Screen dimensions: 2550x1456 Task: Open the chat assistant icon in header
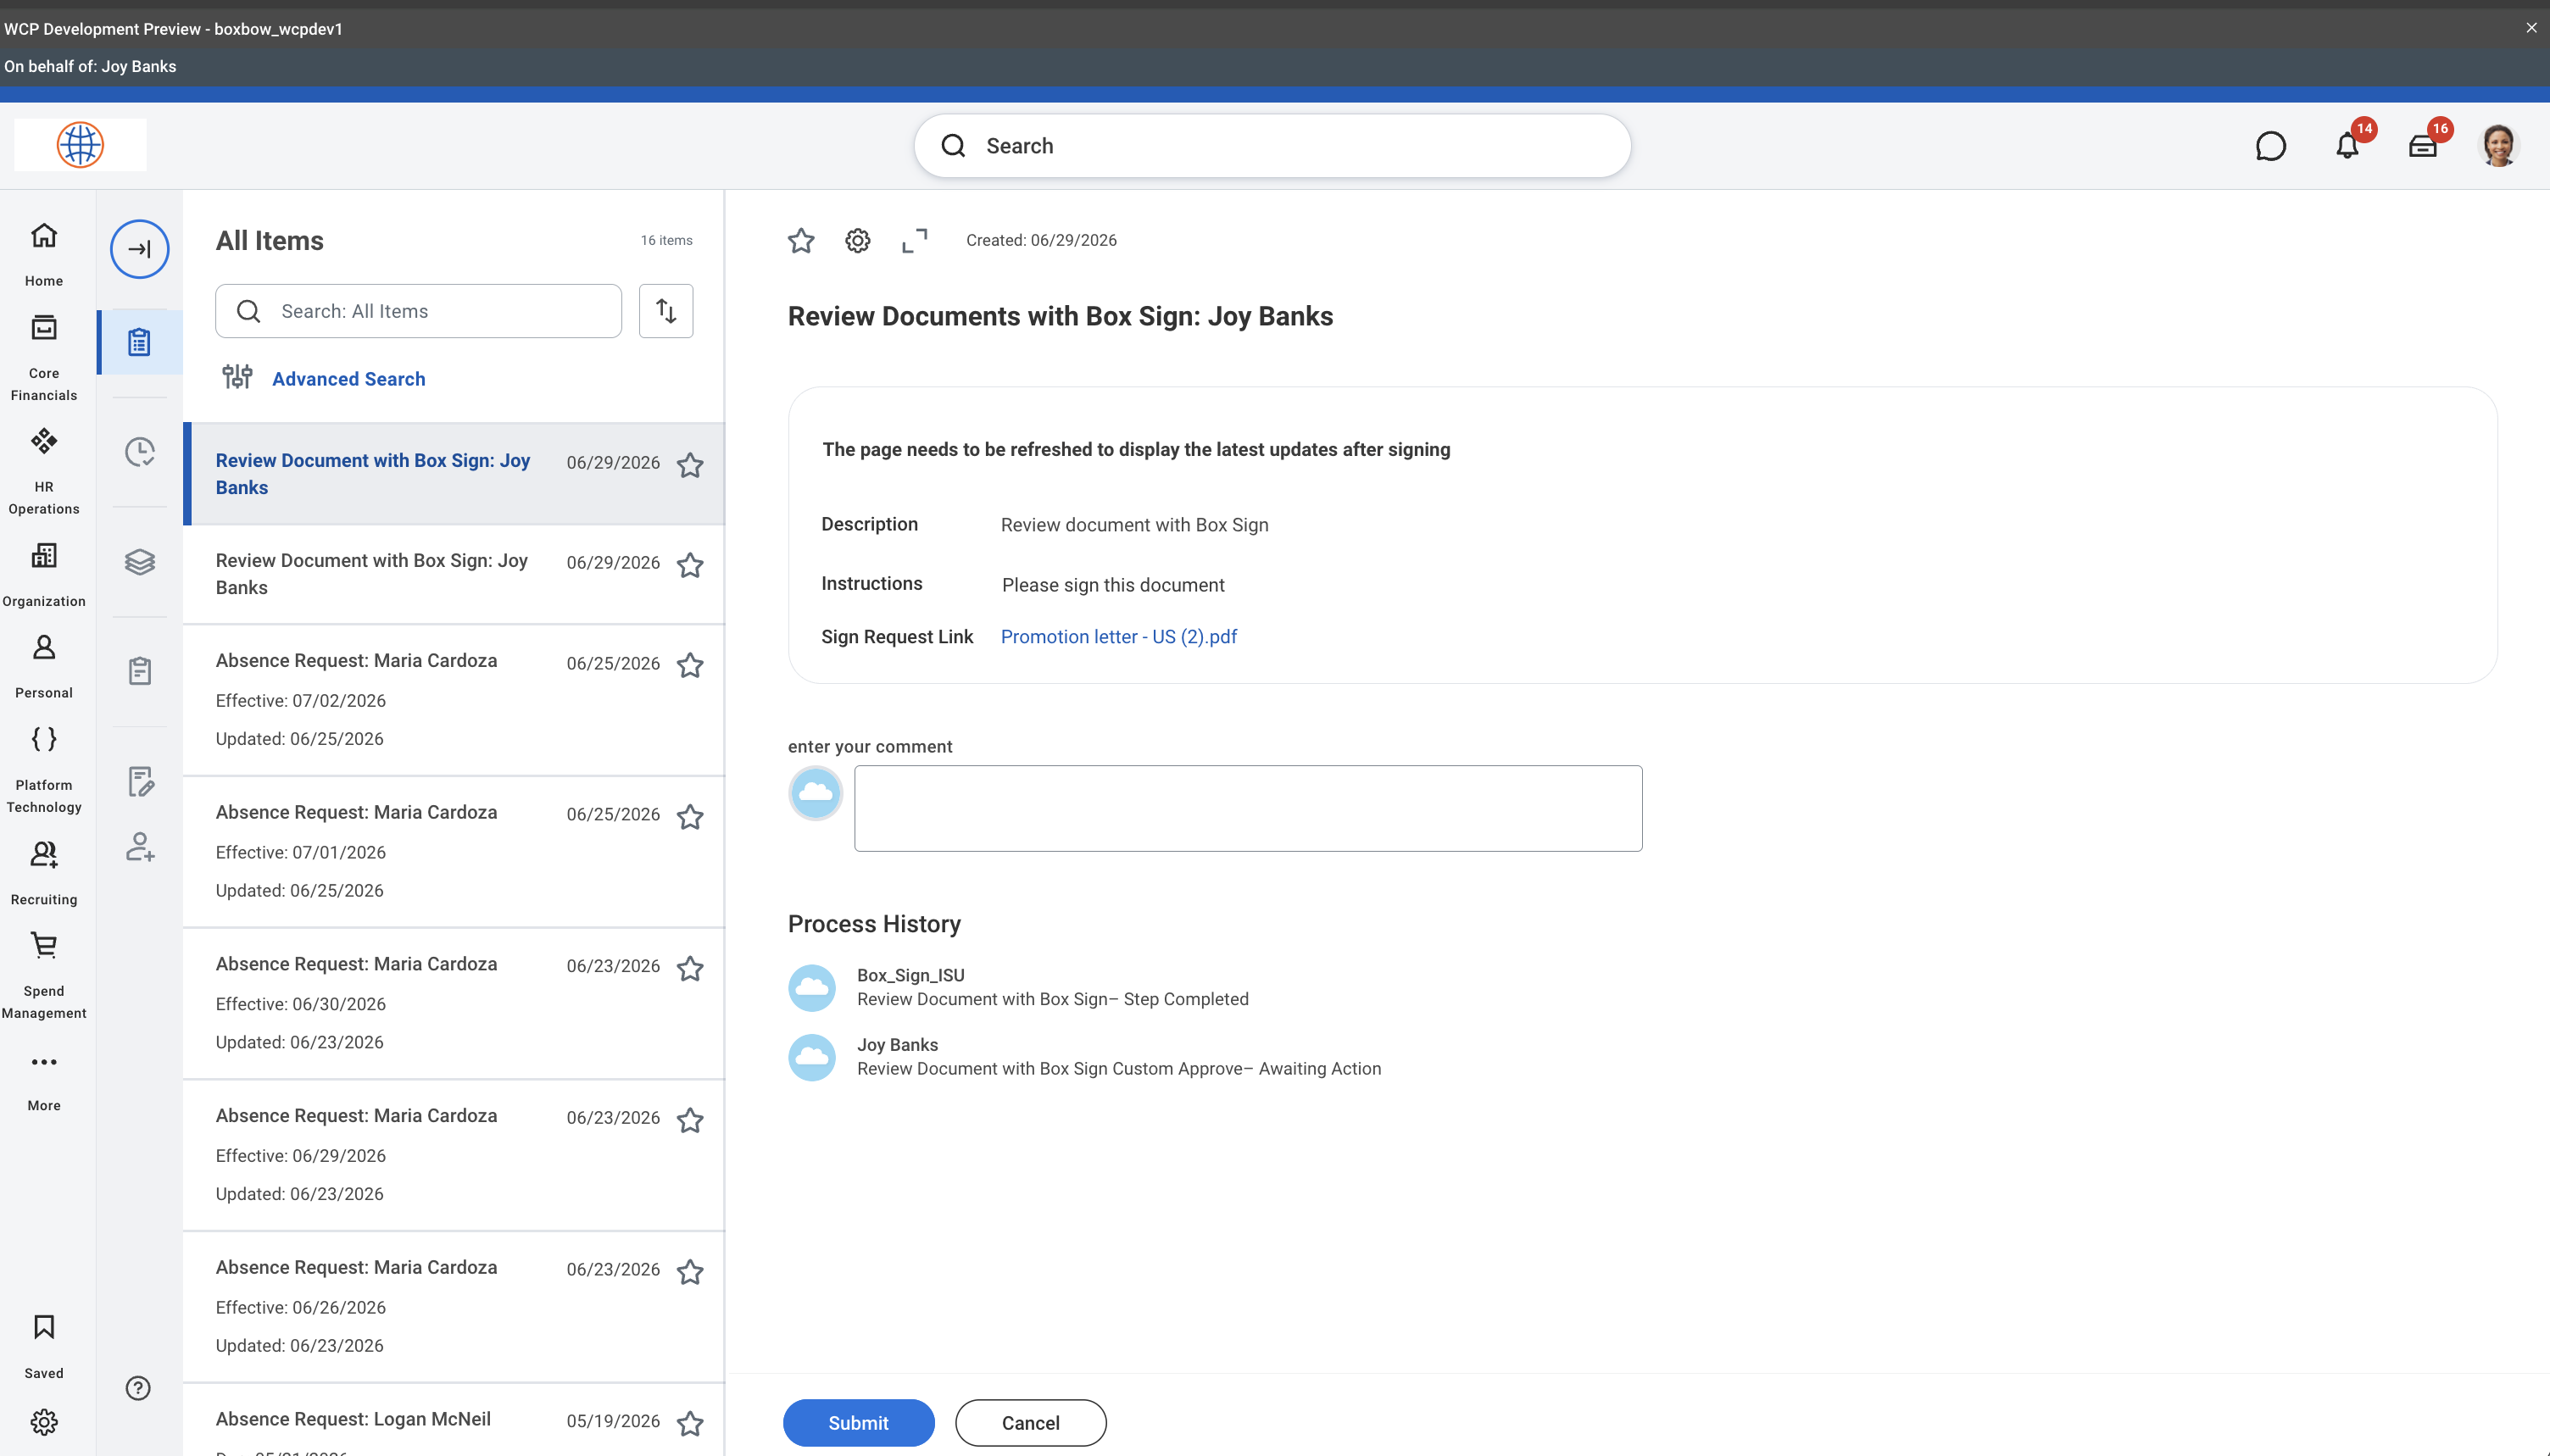click(2271, 146)
